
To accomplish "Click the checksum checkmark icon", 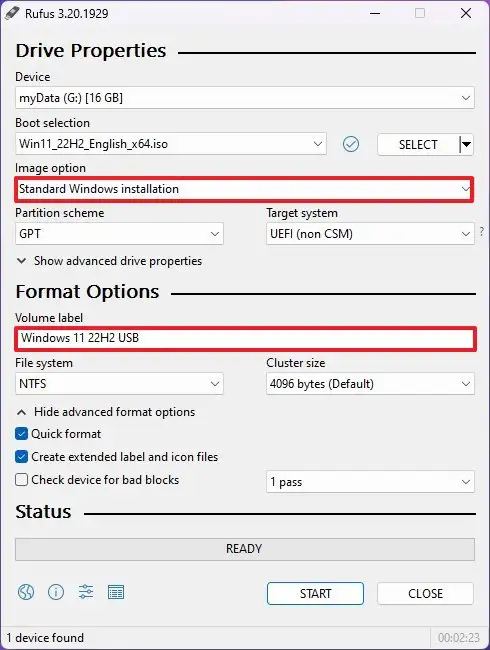I will click(x=351, y=144).
